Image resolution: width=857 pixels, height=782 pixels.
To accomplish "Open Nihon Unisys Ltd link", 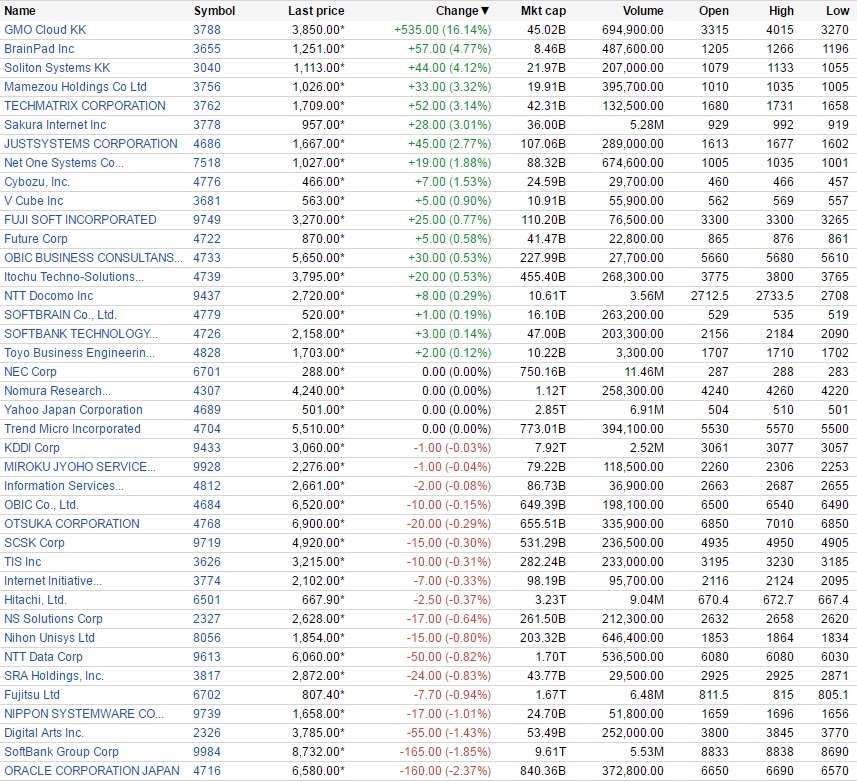I will pos(49,638).
